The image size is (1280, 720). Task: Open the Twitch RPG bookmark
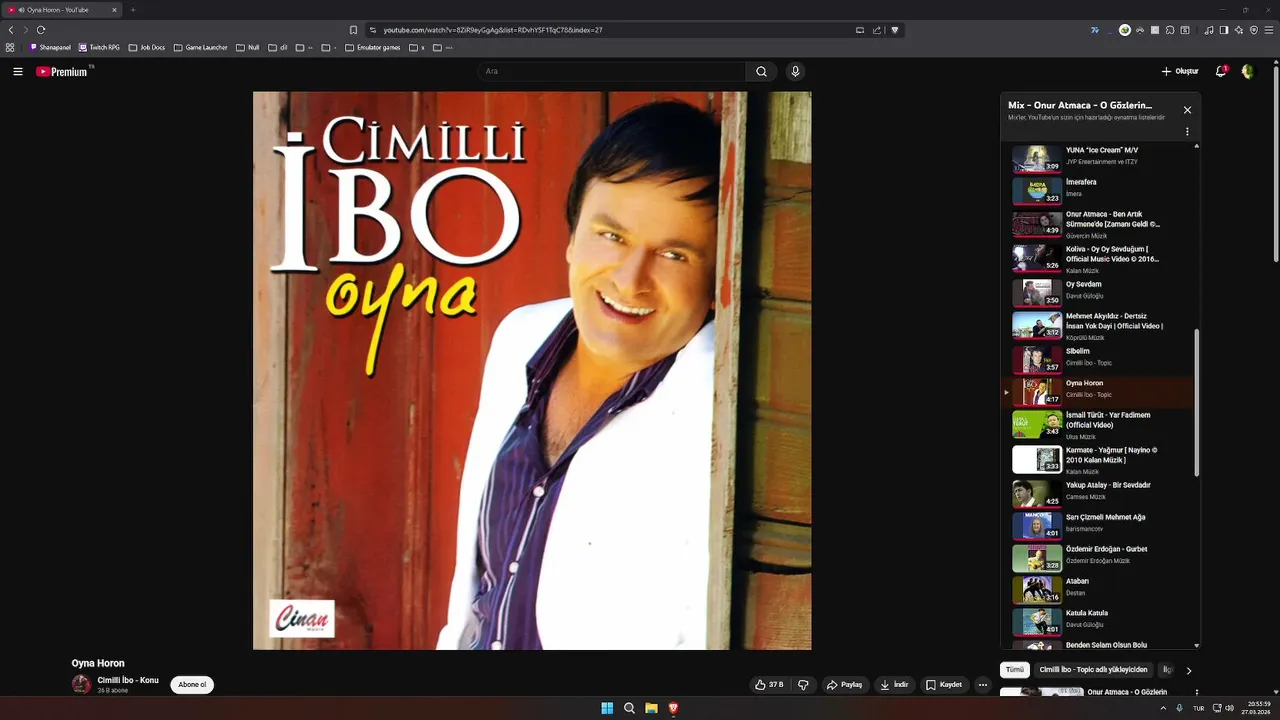[x=99, y=47]
